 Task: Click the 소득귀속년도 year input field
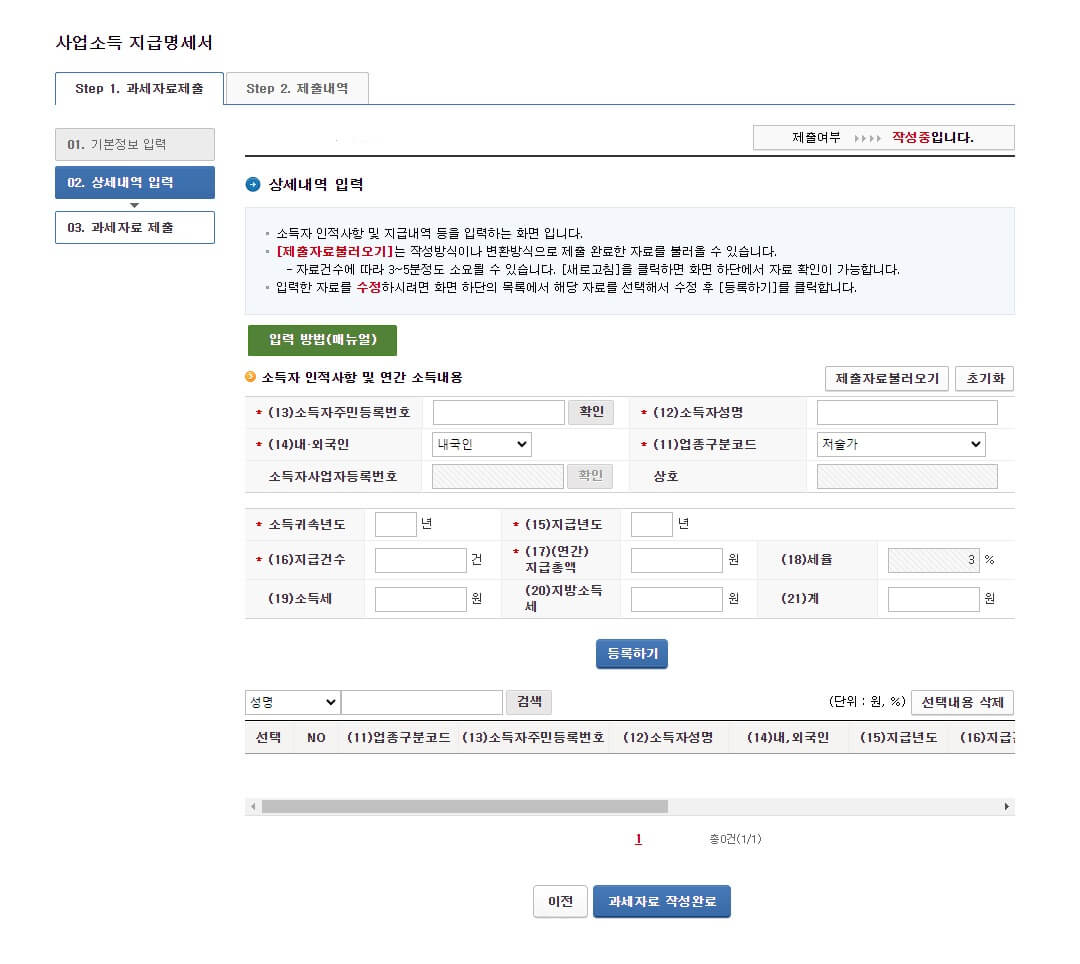394,523
